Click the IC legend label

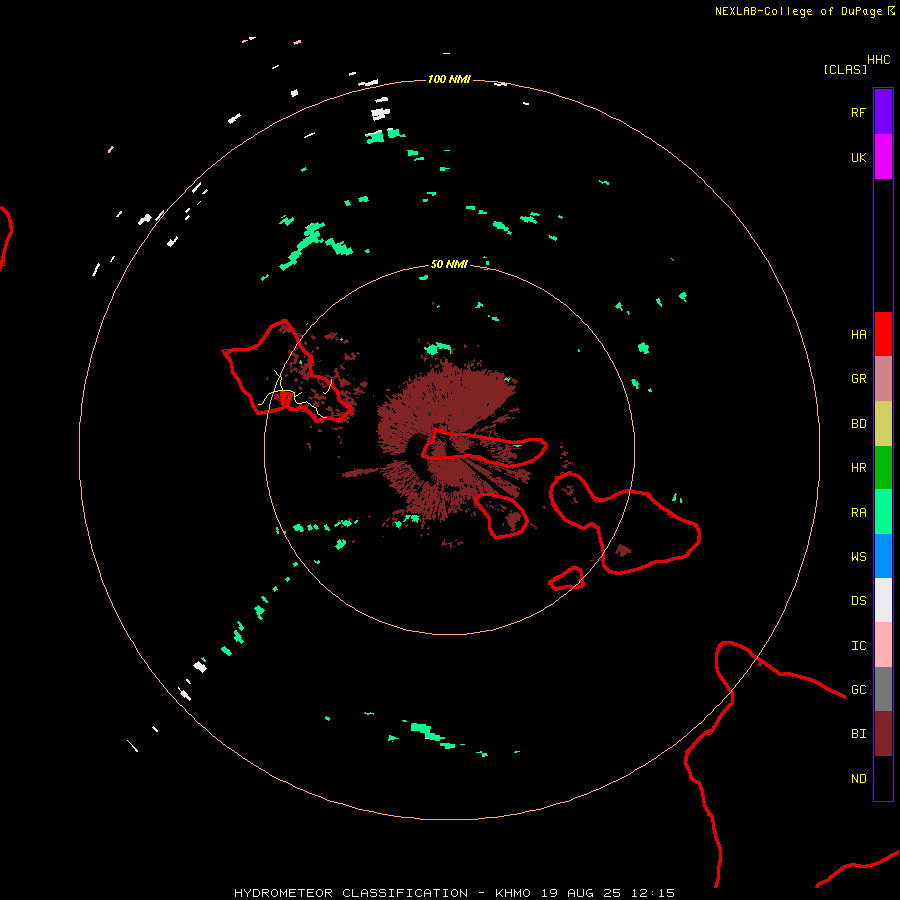coord(858,646)
